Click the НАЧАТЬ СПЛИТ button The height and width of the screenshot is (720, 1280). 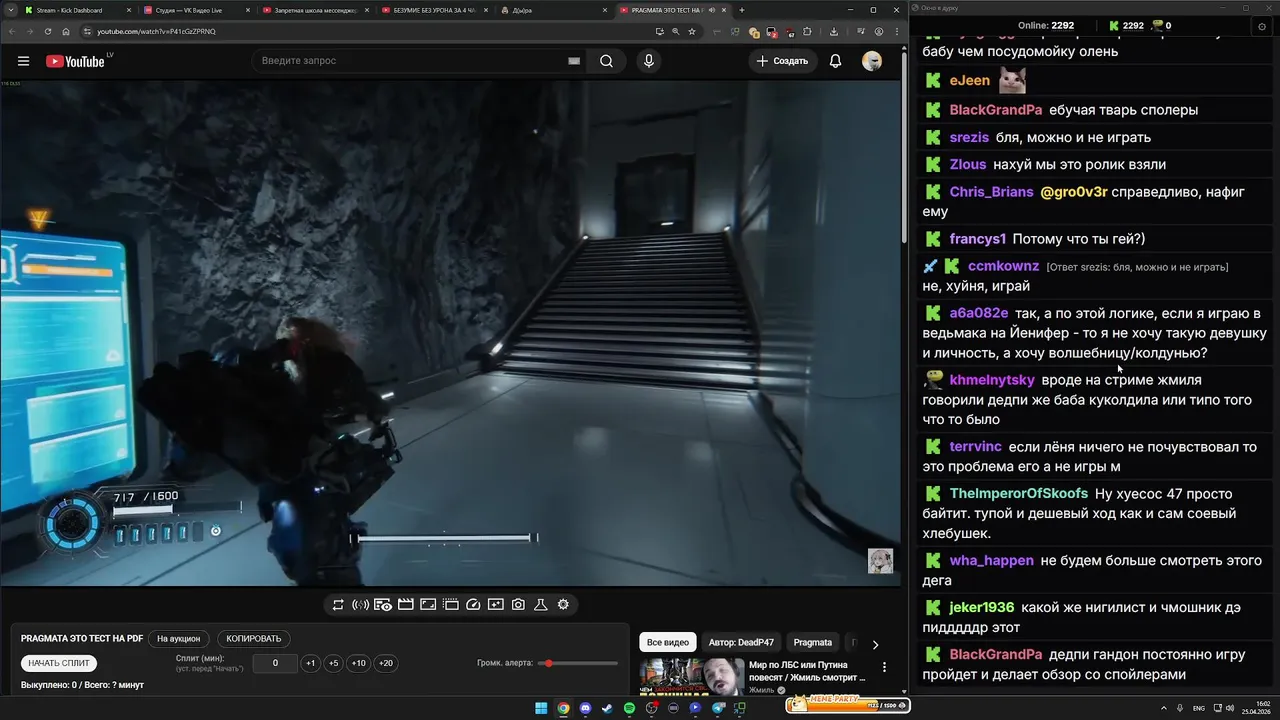[59, 663]
